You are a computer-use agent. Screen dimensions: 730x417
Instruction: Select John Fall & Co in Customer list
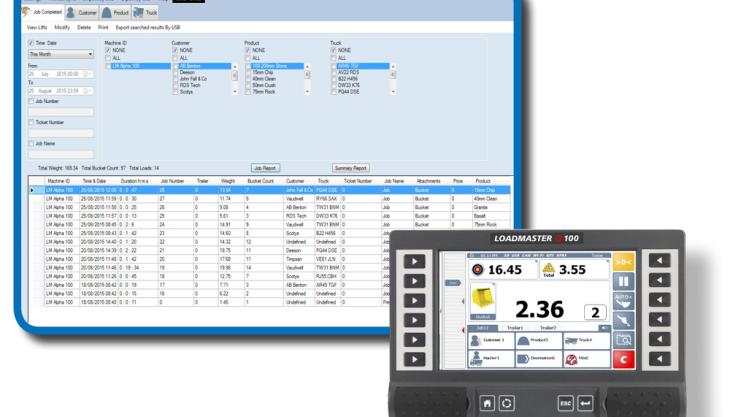pos(193,79)
